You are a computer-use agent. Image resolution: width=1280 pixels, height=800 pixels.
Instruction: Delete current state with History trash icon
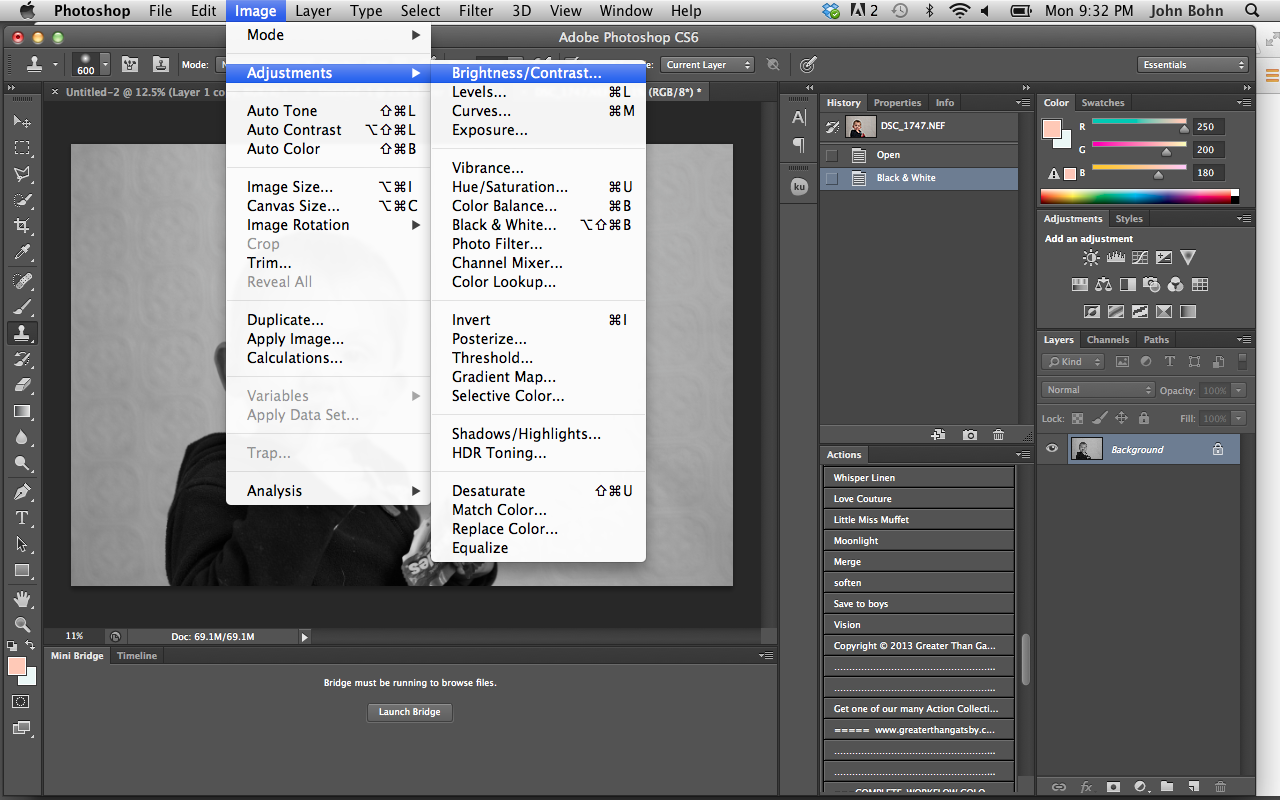point(998,435)
